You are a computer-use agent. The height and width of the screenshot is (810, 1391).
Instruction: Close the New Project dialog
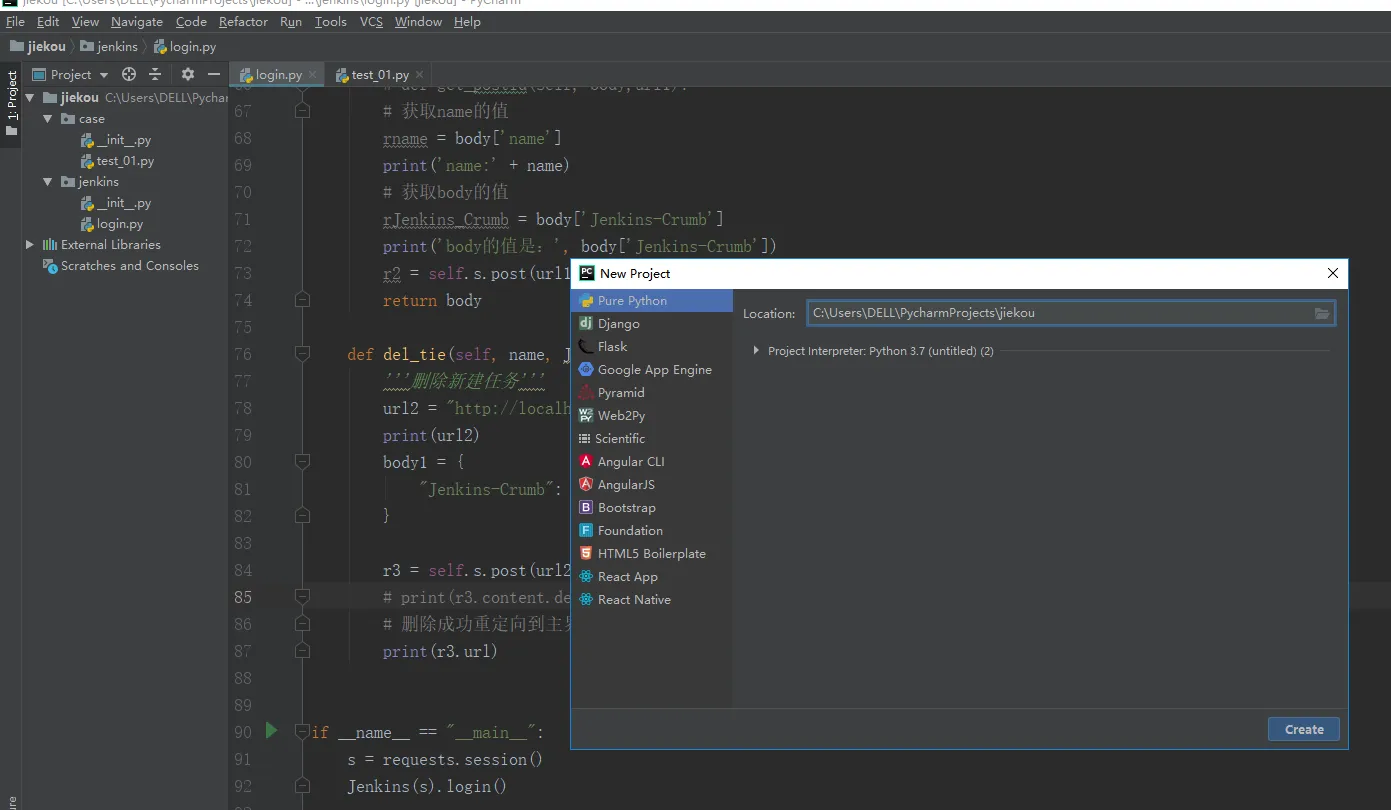point(1332,273)
